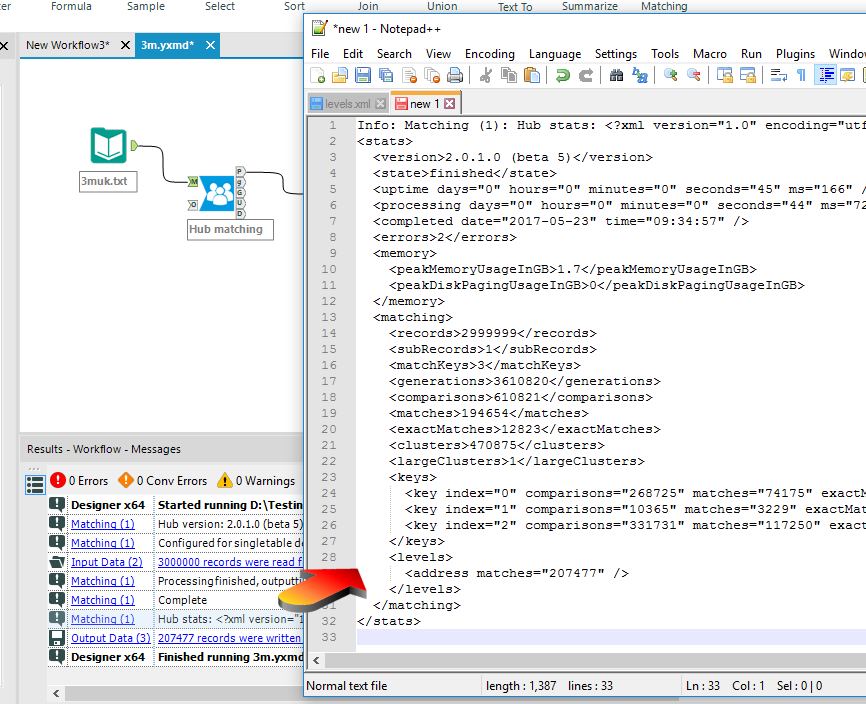
Task: Click the P output anchor of Hub matching
Action: coord(240,171)
